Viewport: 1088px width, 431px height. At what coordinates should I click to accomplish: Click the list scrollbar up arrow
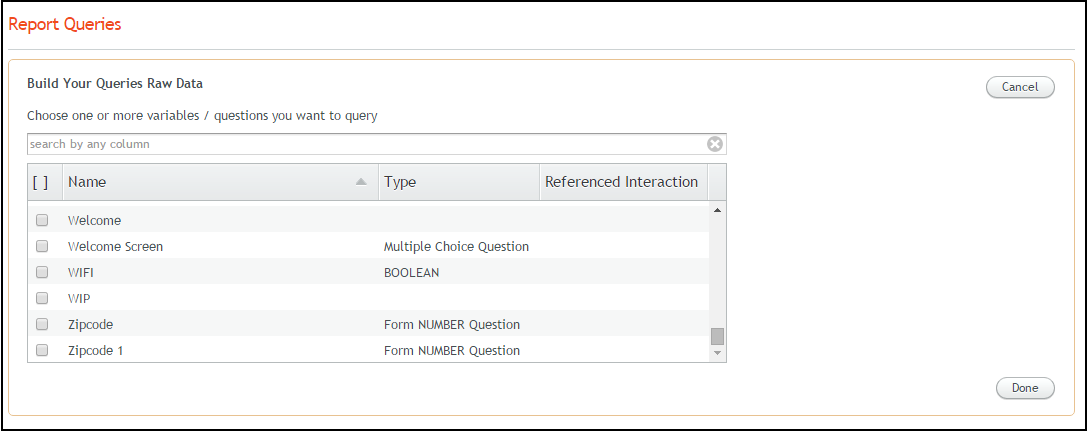717,210
